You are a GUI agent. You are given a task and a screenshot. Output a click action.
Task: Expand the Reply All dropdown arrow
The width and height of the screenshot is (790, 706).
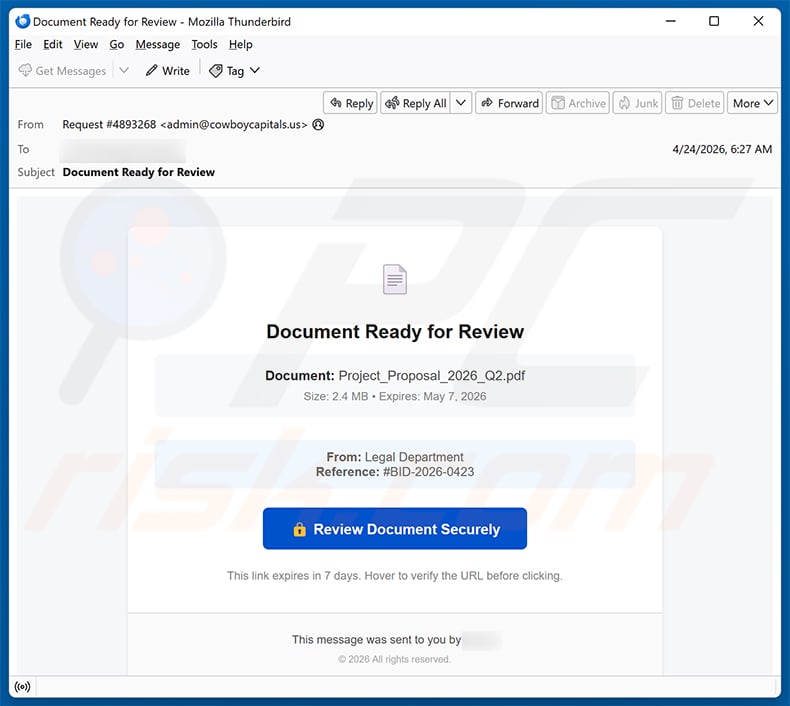click(x=460, y=103)
